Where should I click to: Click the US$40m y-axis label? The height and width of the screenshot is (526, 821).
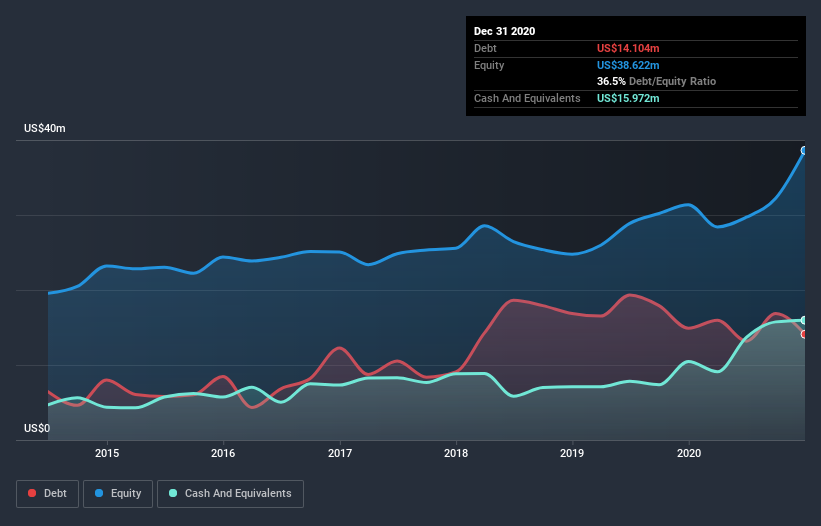point(45,128)
